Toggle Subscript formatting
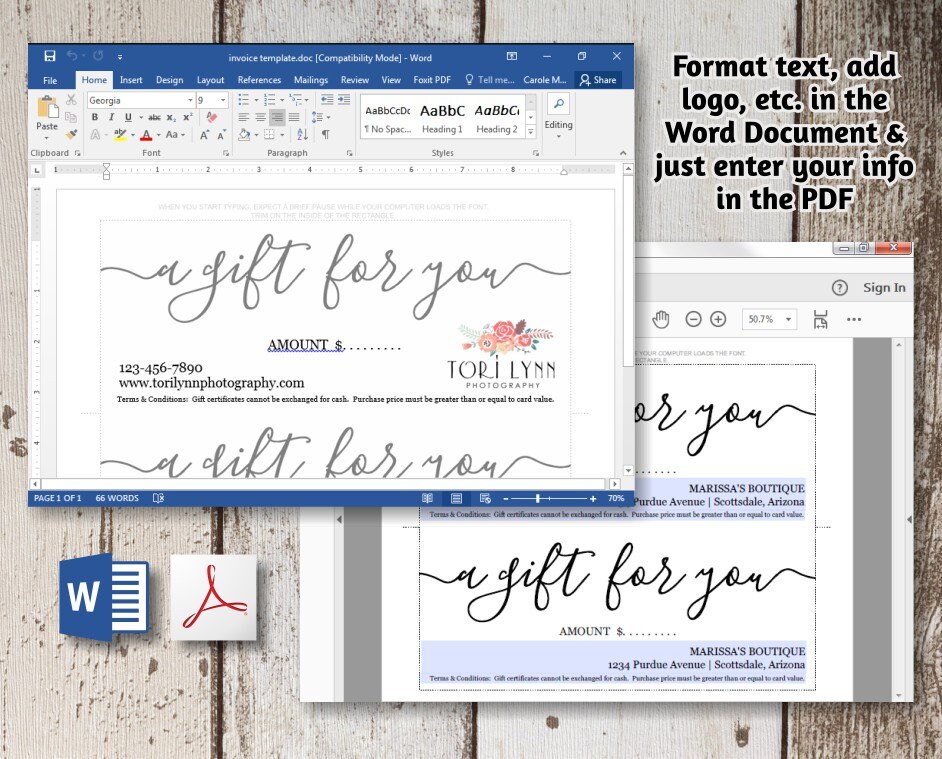 click(171, 118)
